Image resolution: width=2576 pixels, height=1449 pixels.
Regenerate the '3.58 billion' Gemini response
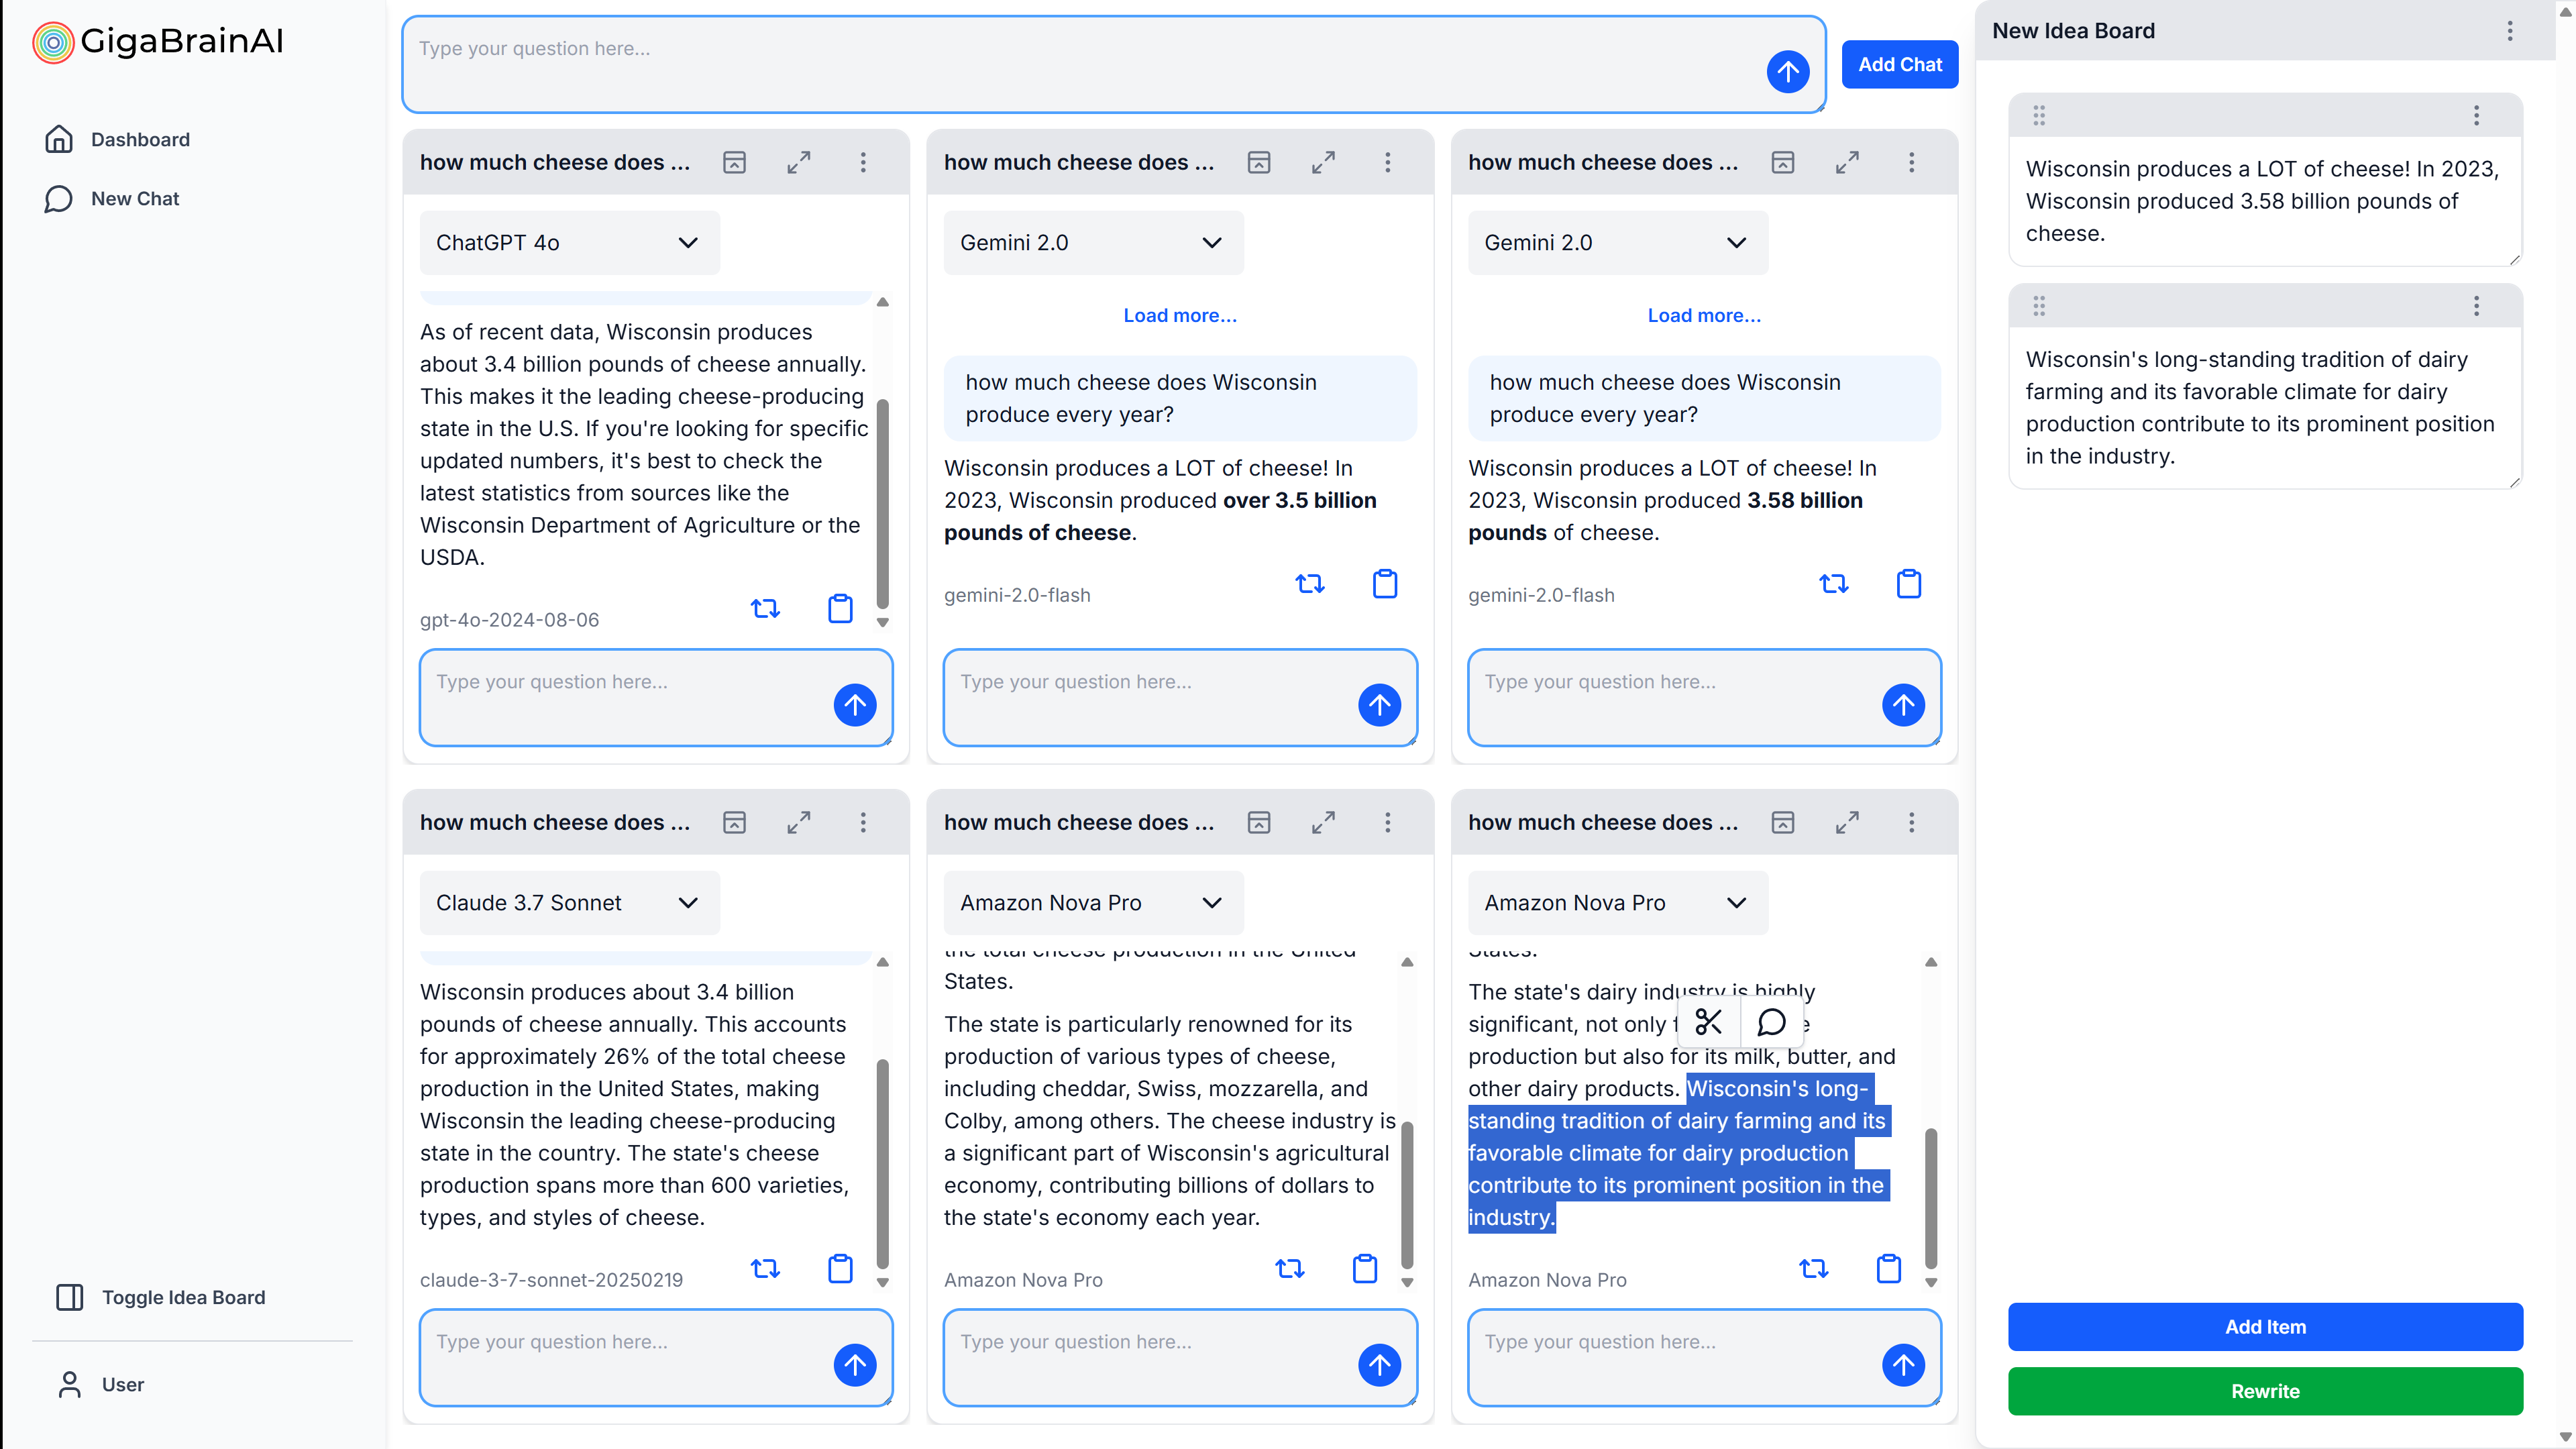click(1834, 583)
